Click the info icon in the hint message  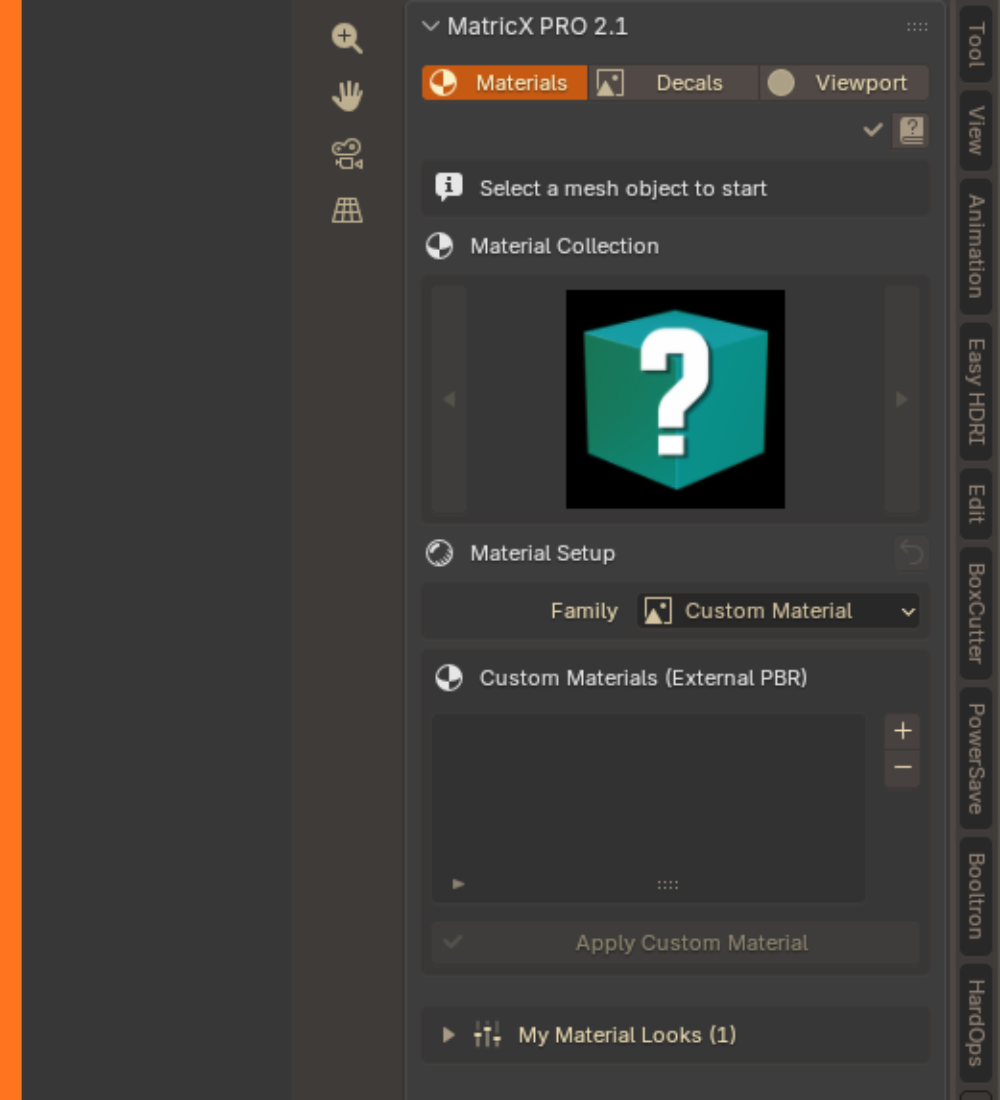point(448,187)
